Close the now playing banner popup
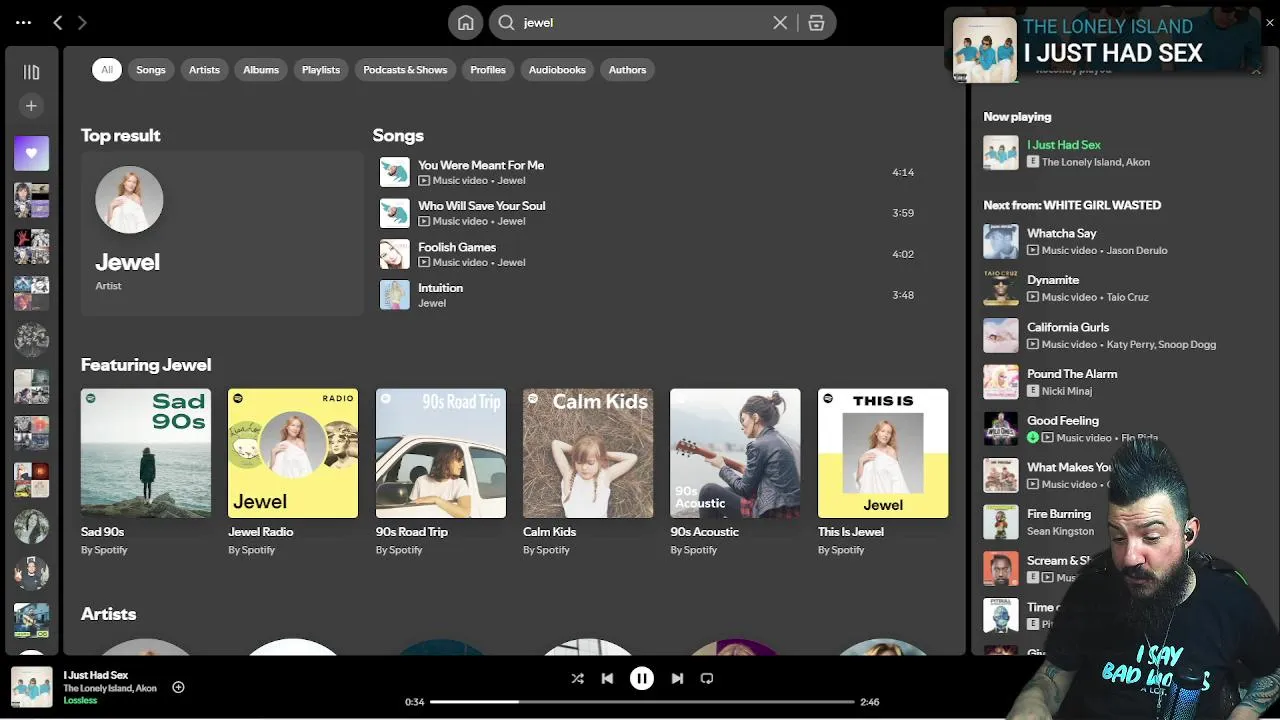 [x=1270, y=23]
